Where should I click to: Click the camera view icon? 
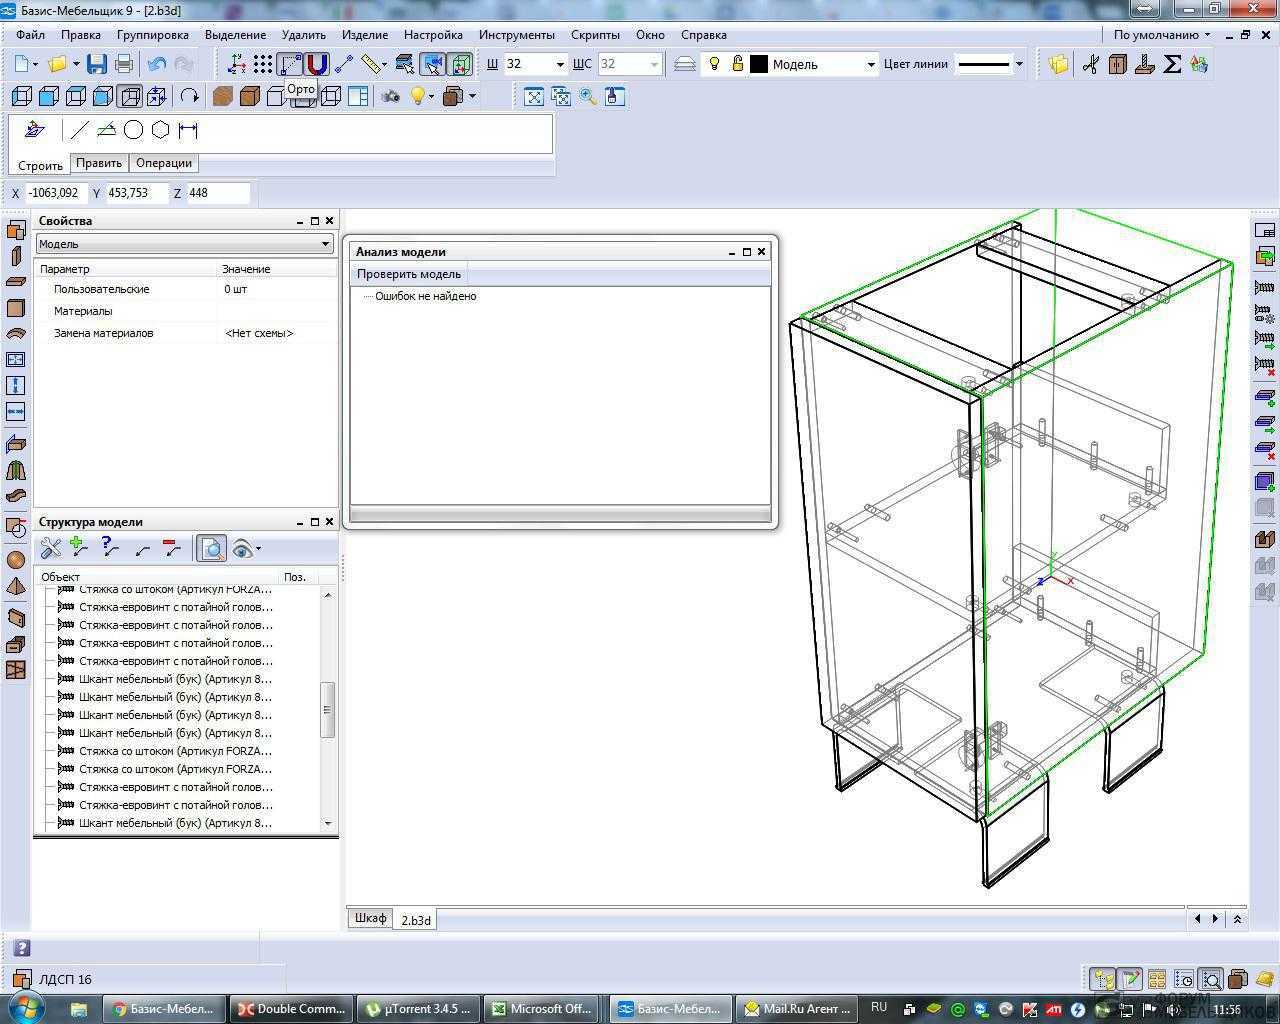click(x=391, y=97)
